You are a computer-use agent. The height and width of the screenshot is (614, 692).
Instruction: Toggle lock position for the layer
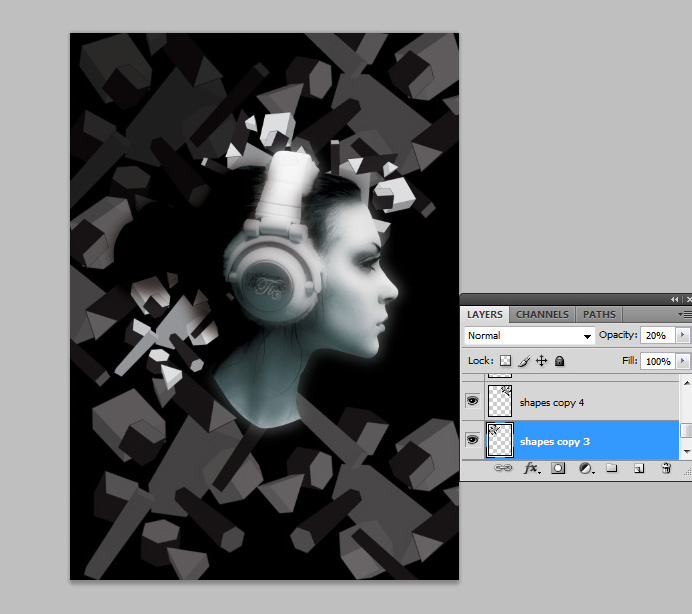click(541, 361)
